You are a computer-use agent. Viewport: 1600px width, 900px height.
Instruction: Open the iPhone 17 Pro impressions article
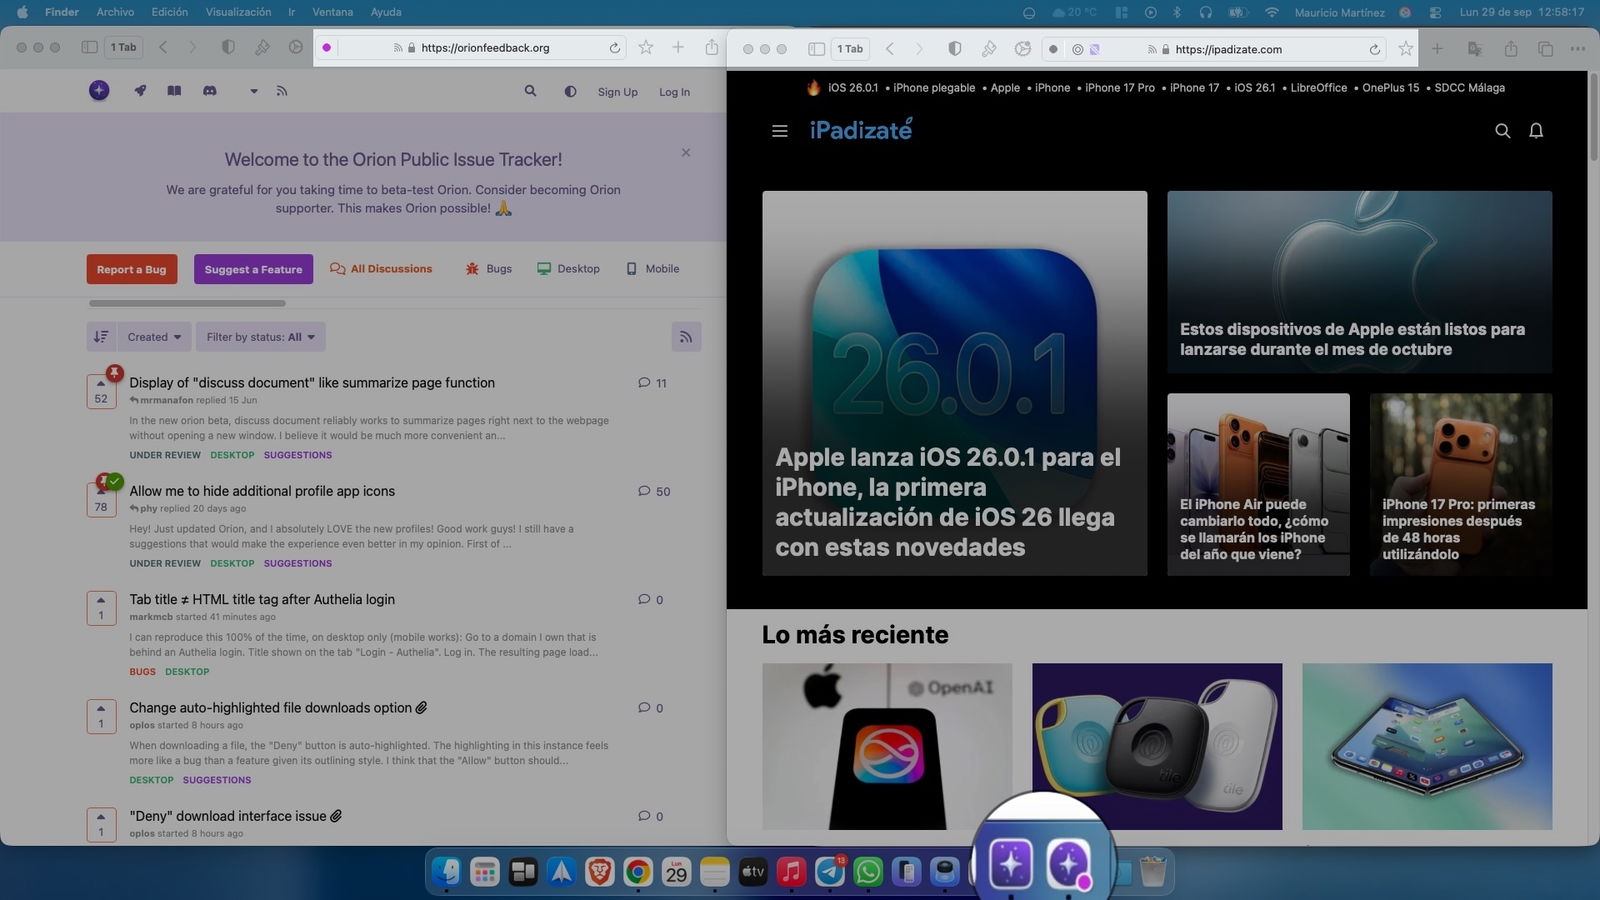(1460, 484)
